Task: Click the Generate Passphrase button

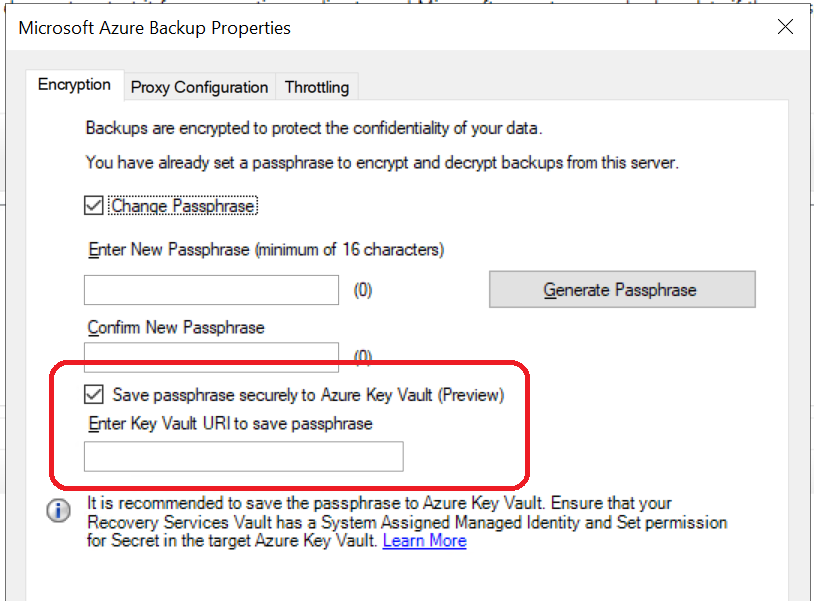Action: 621,290
